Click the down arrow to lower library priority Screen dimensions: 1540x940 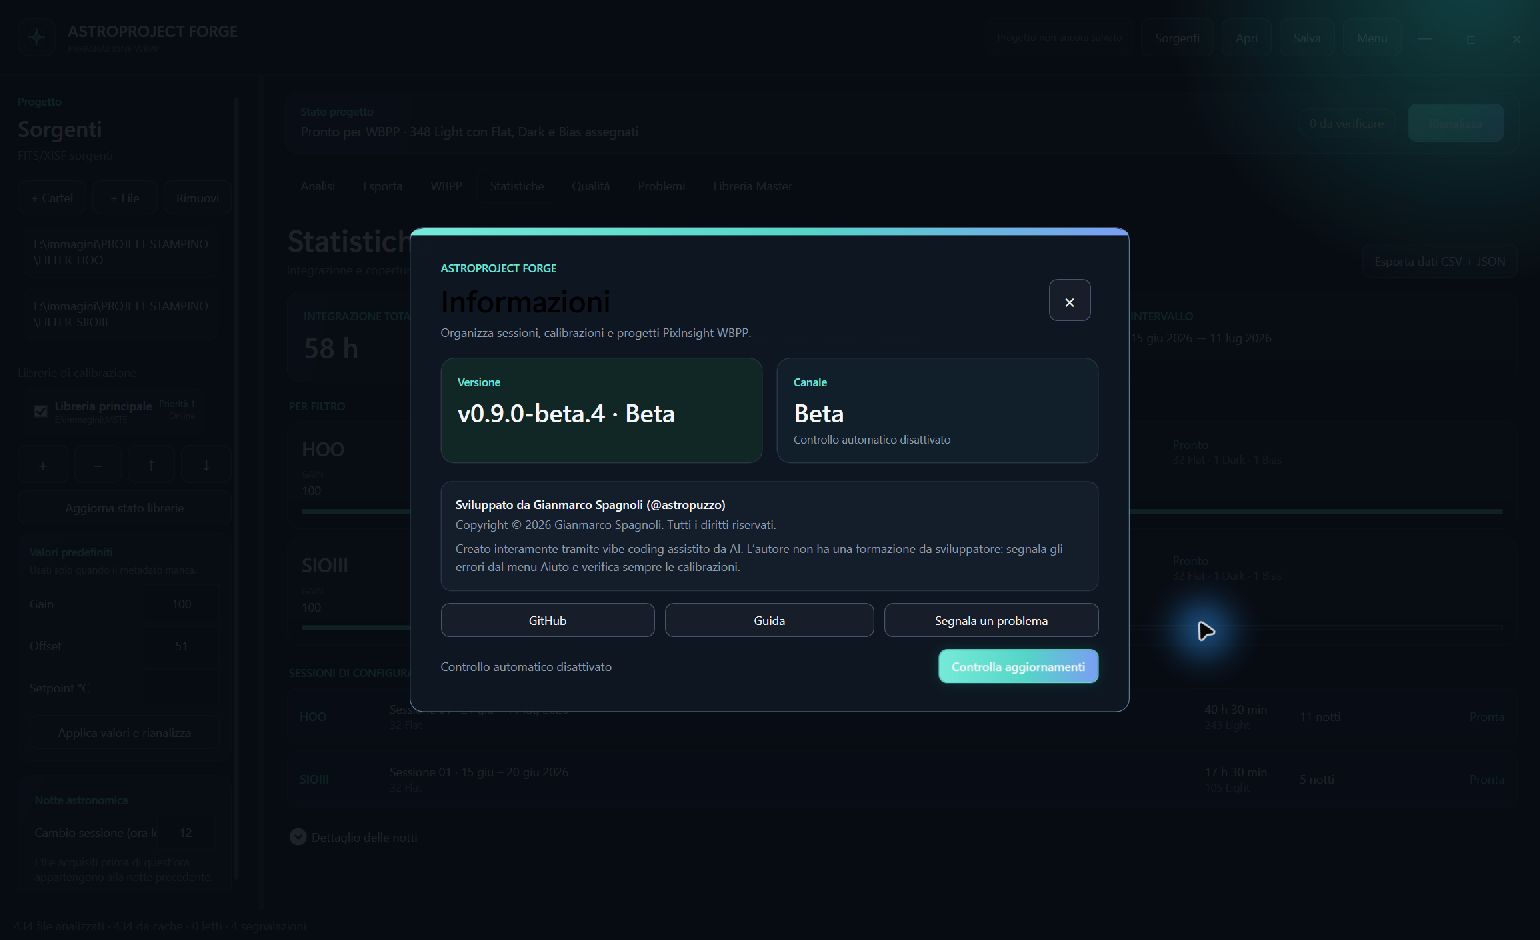[x=206, y=465]
